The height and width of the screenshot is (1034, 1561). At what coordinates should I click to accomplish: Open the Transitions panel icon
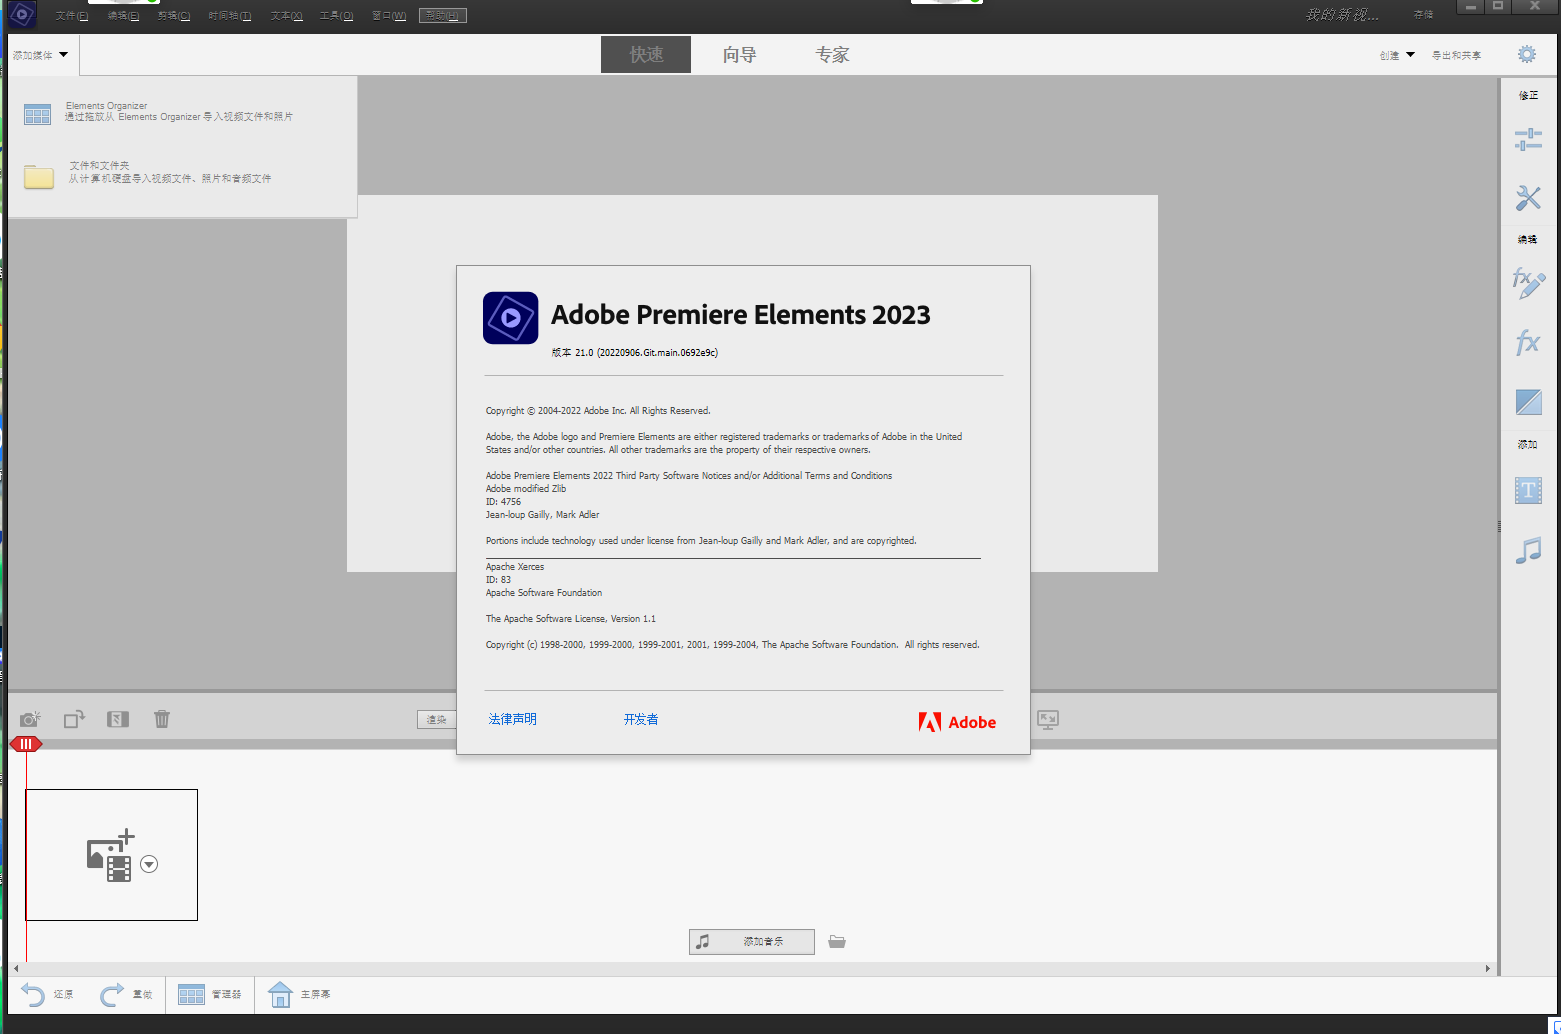1528,402
